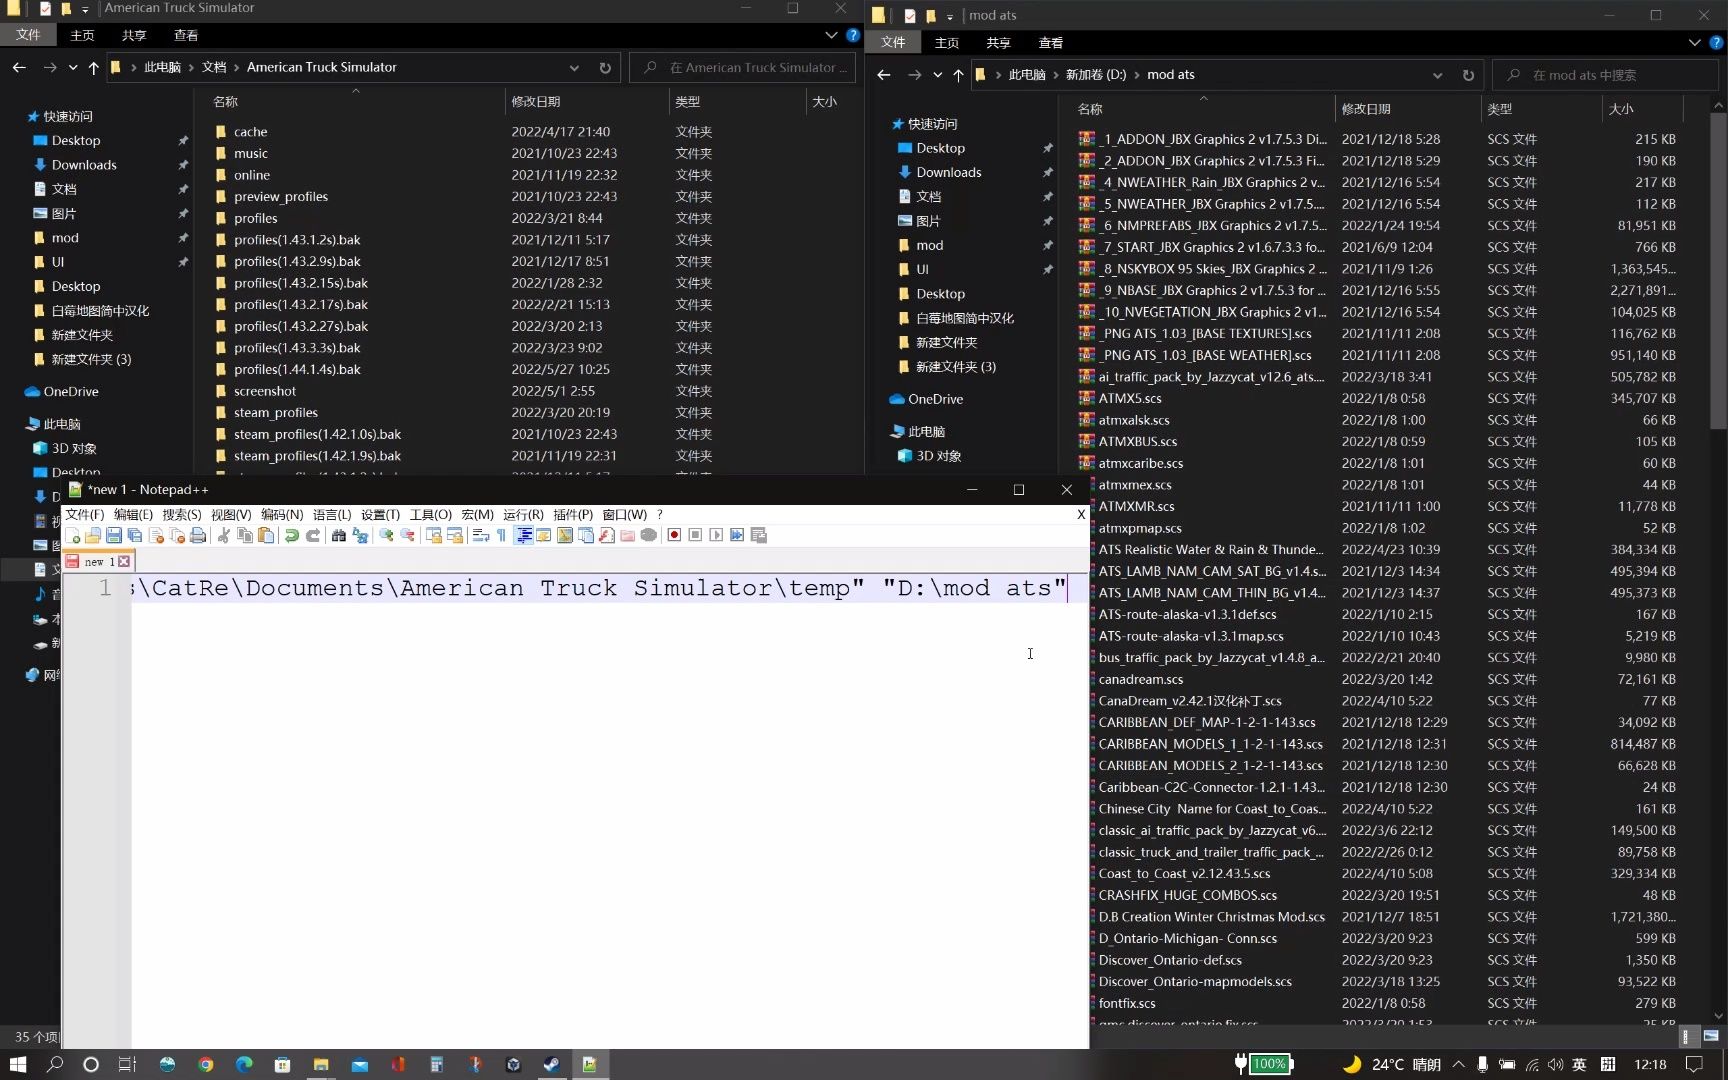The image size is (1728, 1080).
Task: Unpin Desktop in mod ats quick access
Action: (1047, 148)
